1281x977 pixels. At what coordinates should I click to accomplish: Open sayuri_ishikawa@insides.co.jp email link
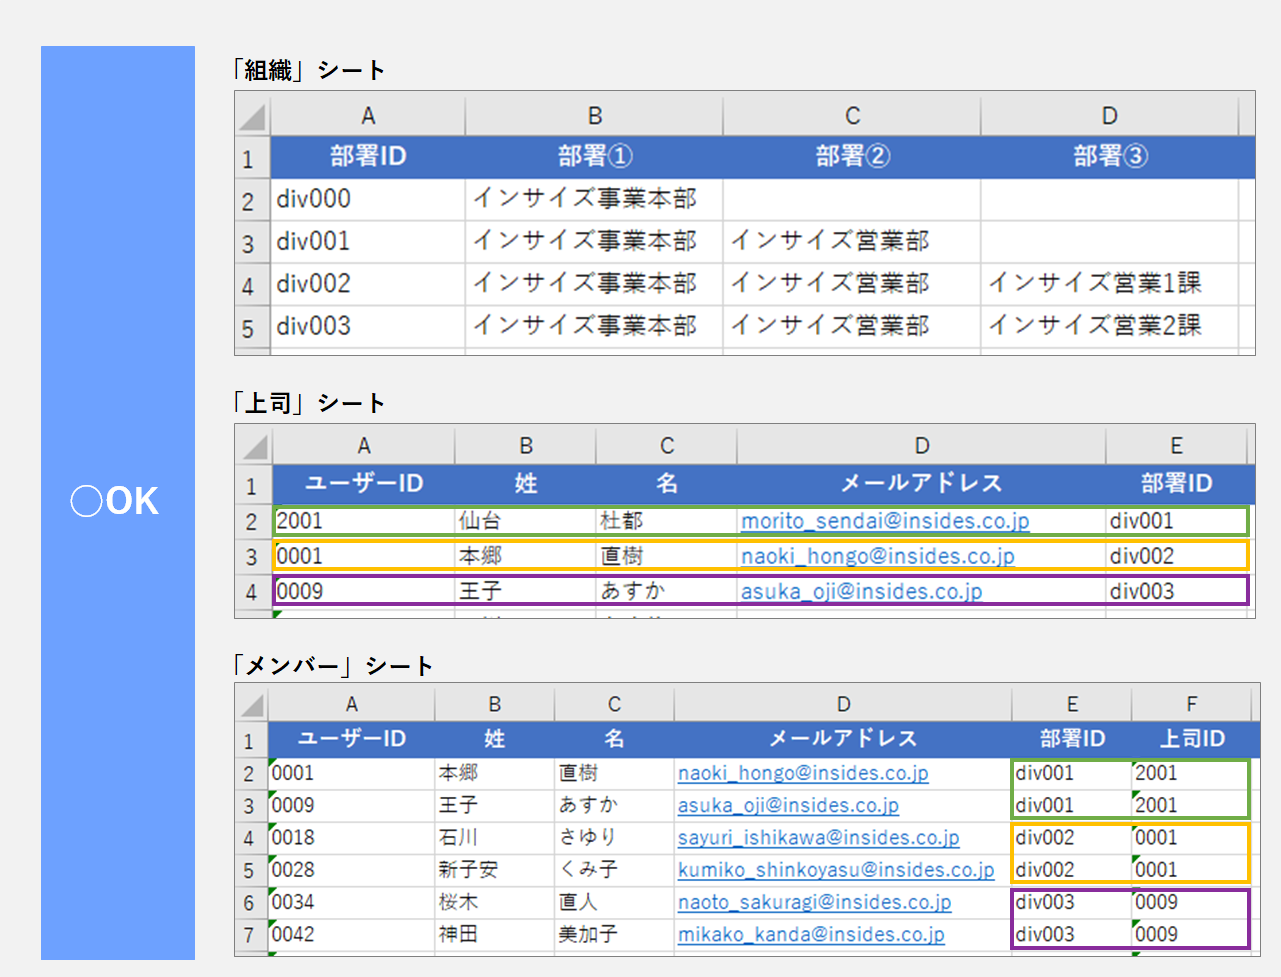(818, 838)
